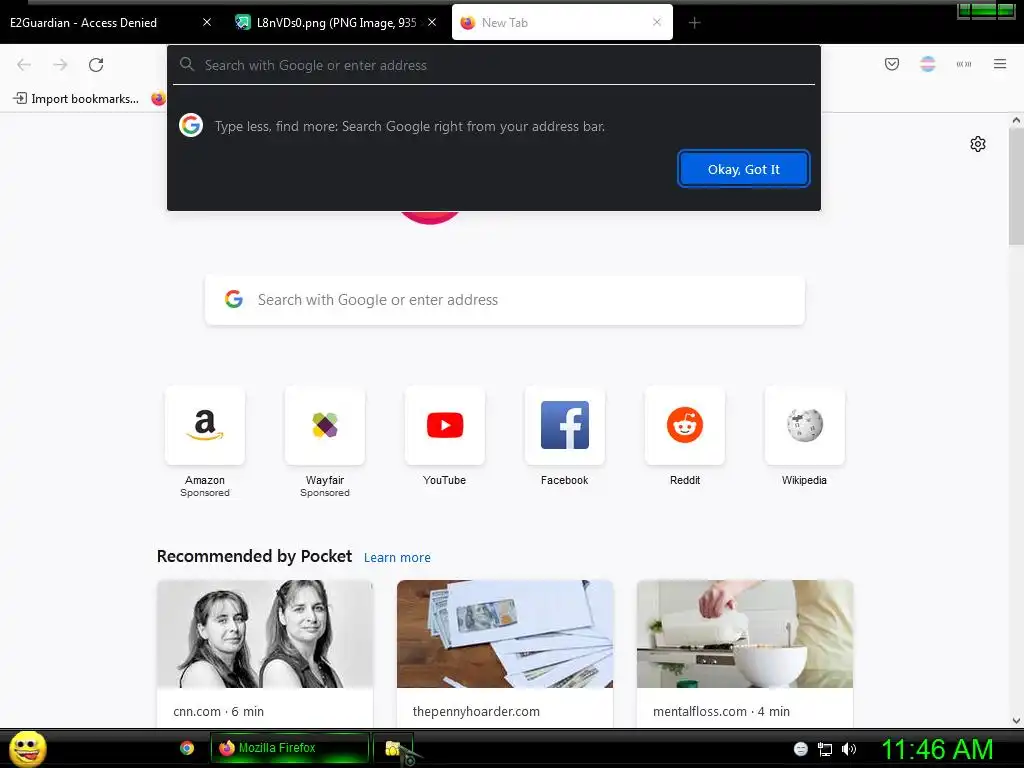Open the Firefox hamburger application menu
This screenshot has height=768, width=1024.
(999, 64)
